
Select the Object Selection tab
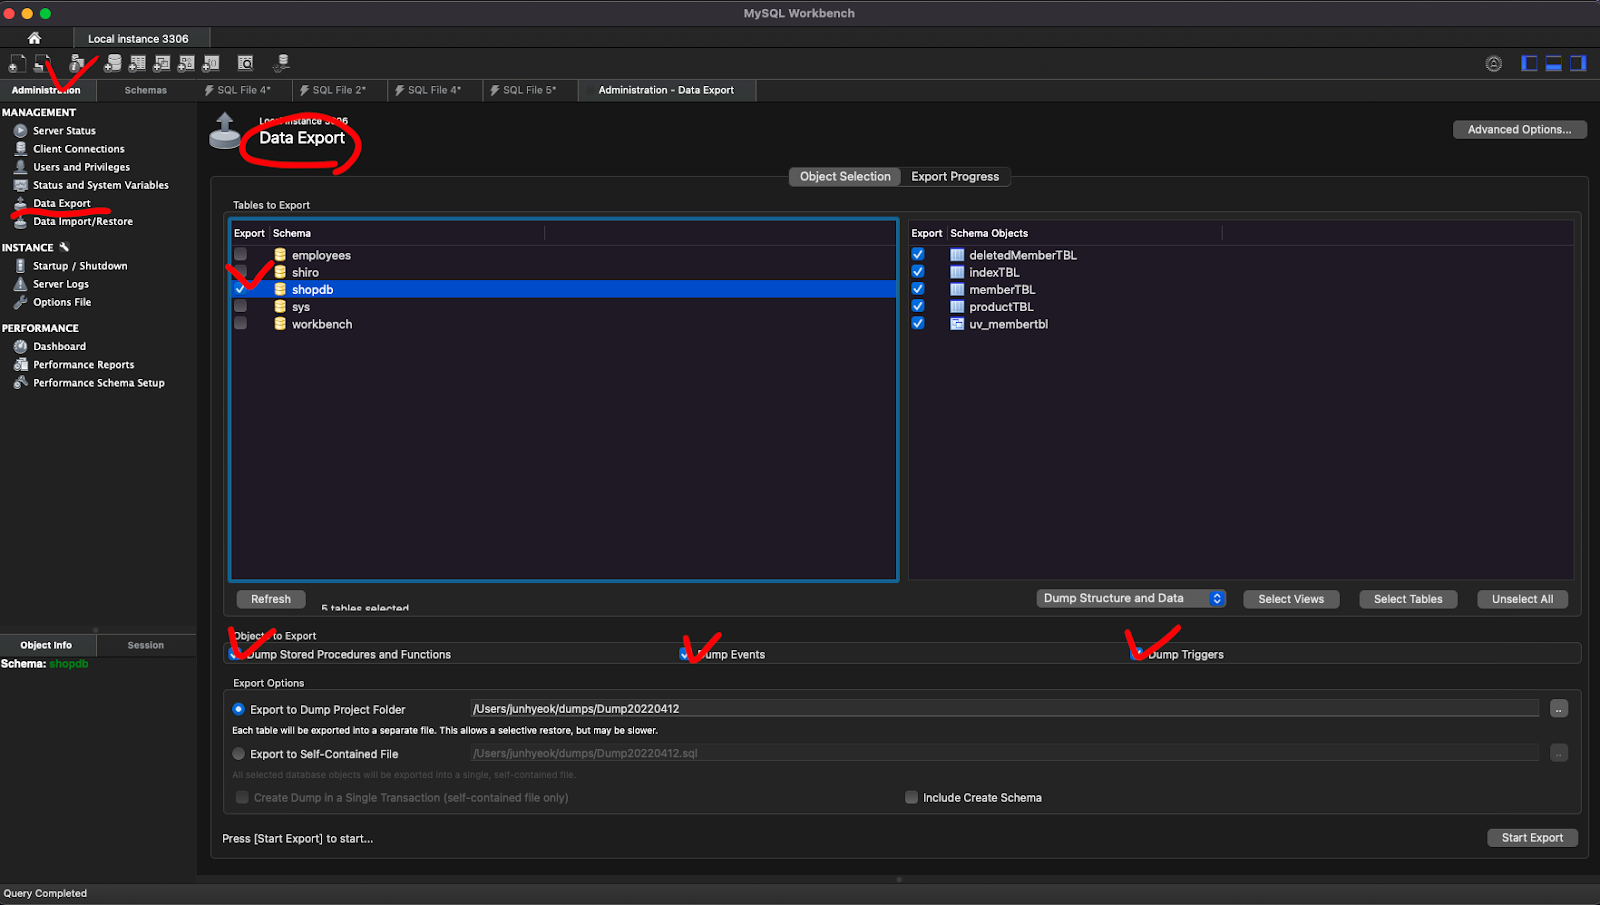pyautogui.click(x=845, y=176)
